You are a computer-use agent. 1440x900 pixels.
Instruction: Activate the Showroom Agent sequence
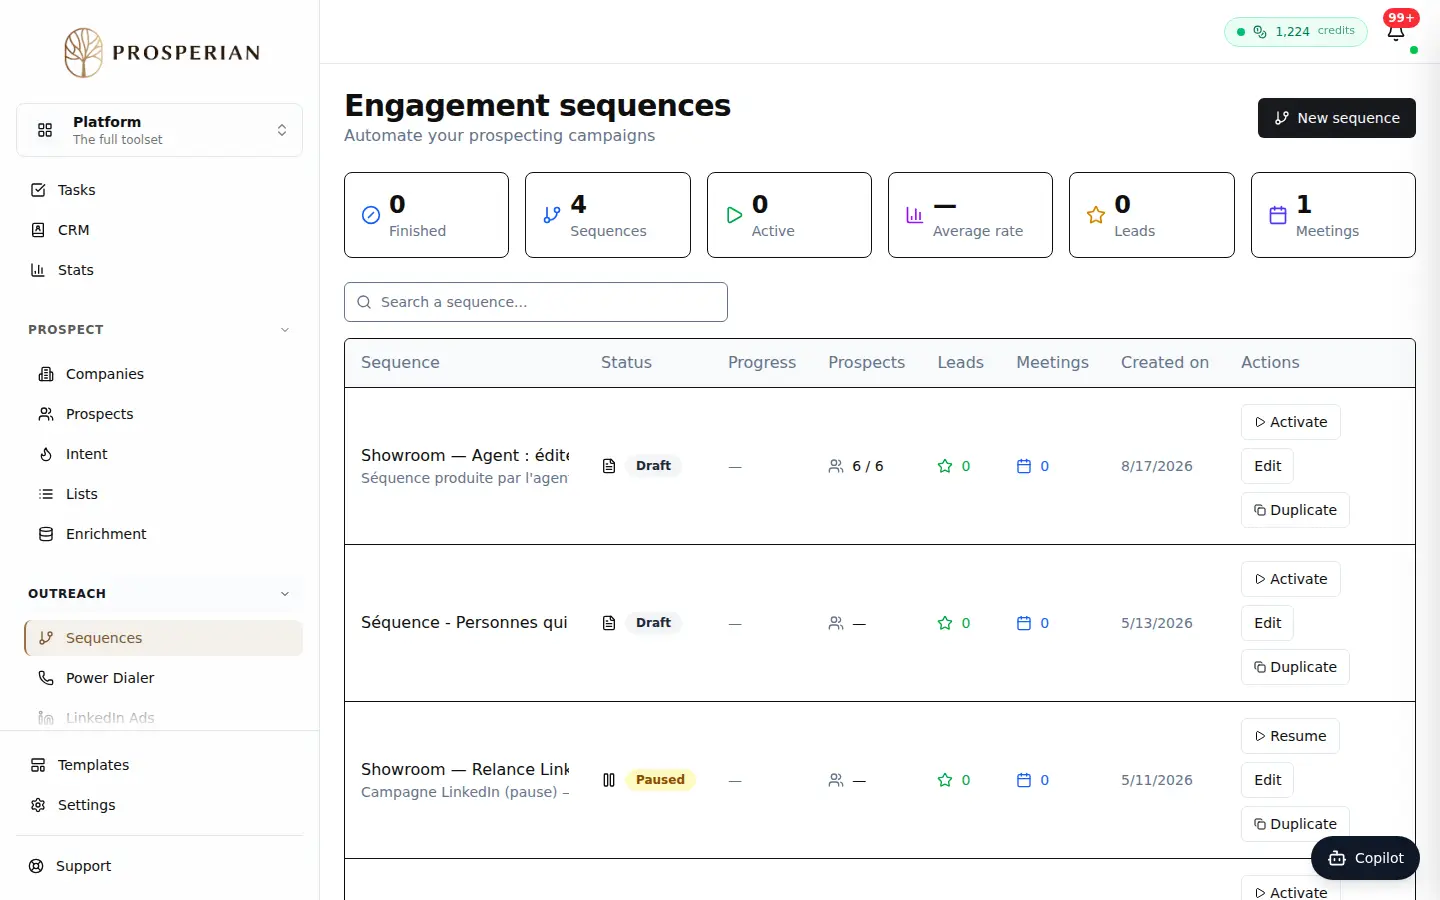tap(1291, 422)
